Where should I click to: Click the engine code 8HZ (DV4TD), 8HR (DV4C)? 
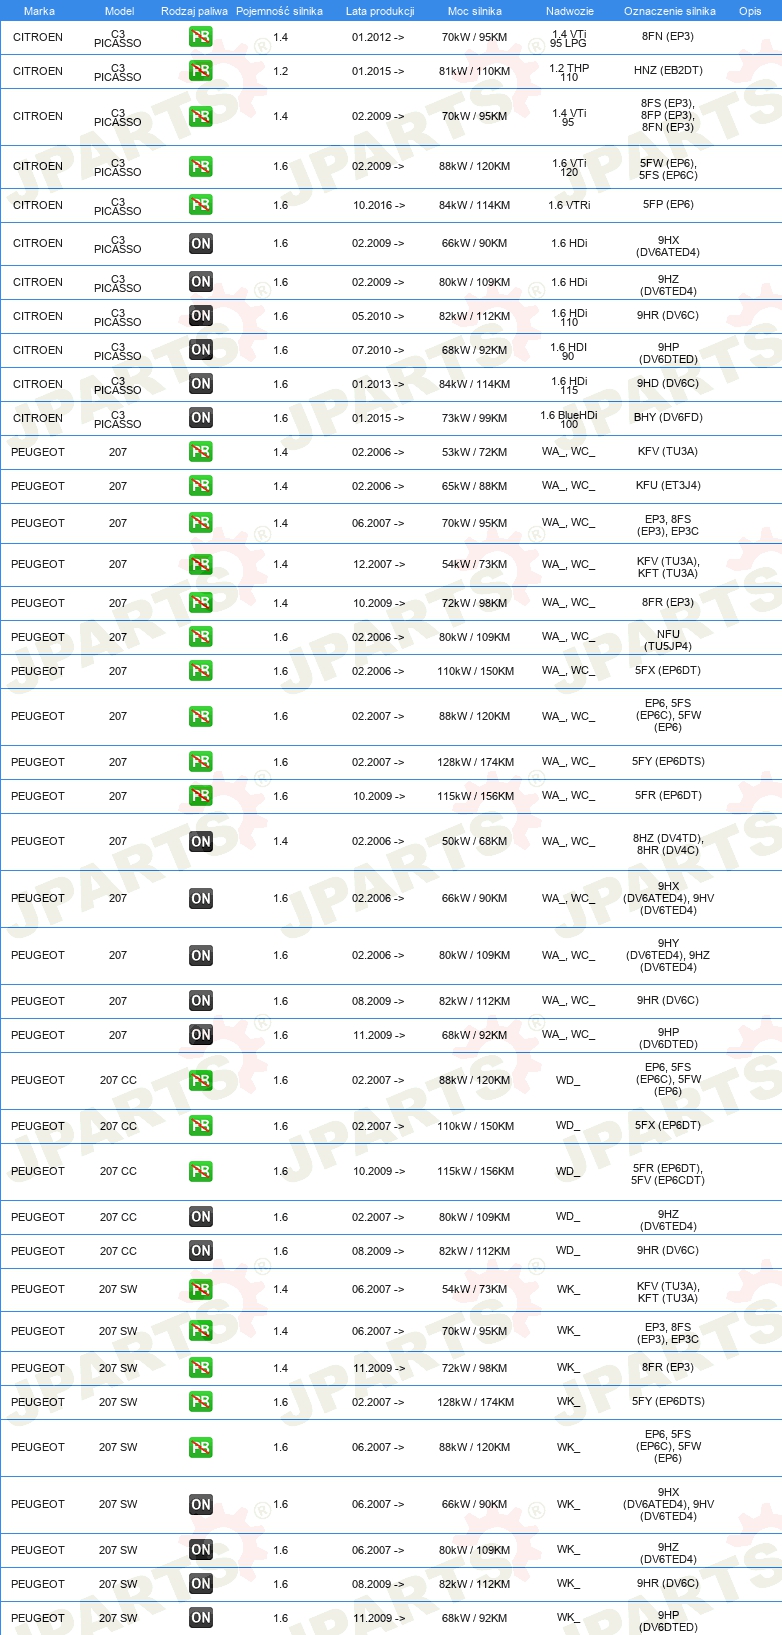[668, 844]
